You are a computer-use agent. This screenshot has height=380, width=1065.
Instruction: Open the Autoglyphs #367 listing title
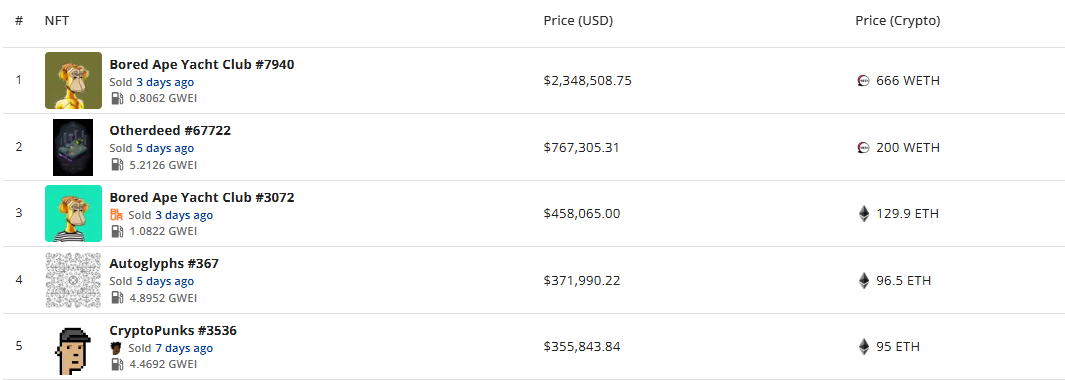coord(164,263)
